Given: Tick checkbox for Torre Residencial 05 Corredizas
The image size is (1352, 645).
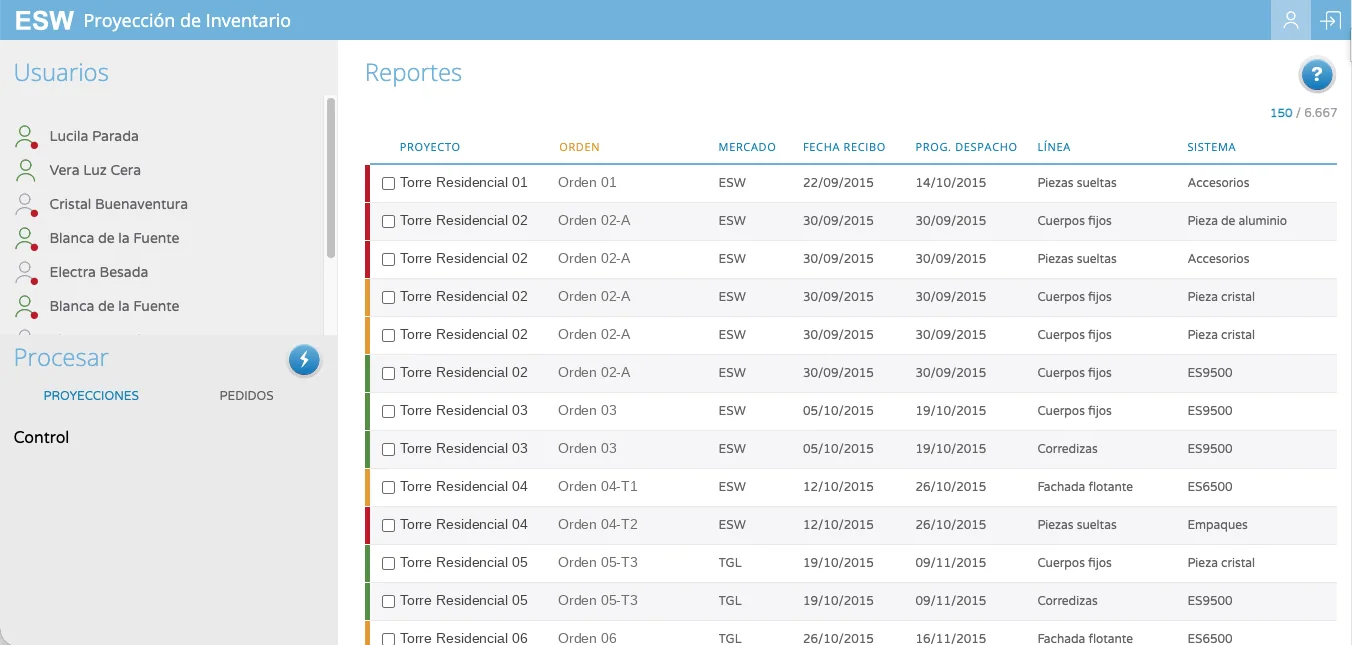Looking at the screenshot, I should click(389, 601).
